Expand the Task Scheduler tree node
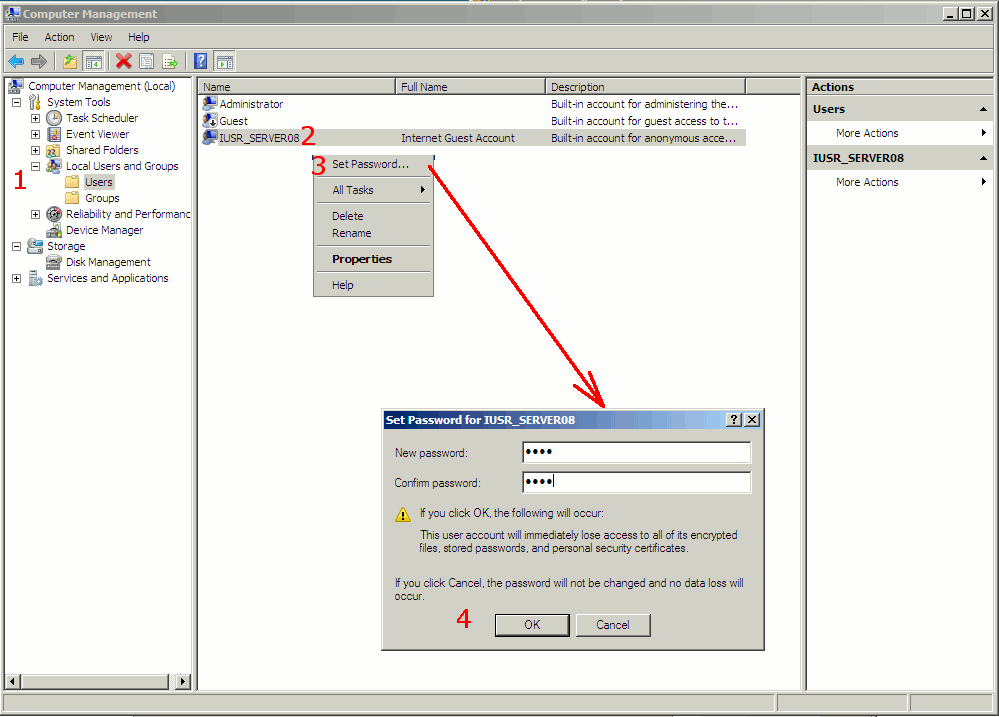This screenshot has height=717, width=999. 35,117
